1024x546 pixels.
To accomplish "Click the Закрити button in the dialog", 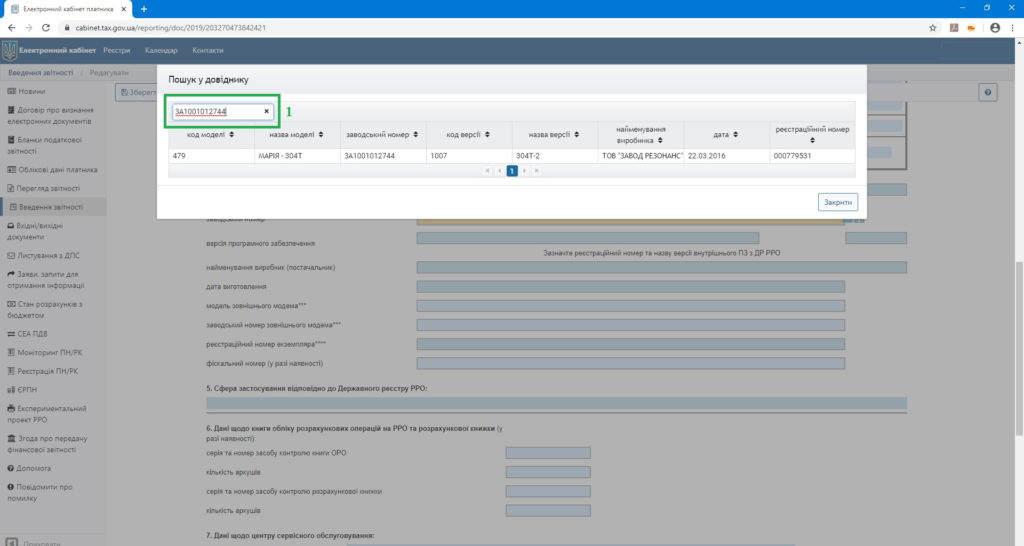I will [x=837, y=202].
